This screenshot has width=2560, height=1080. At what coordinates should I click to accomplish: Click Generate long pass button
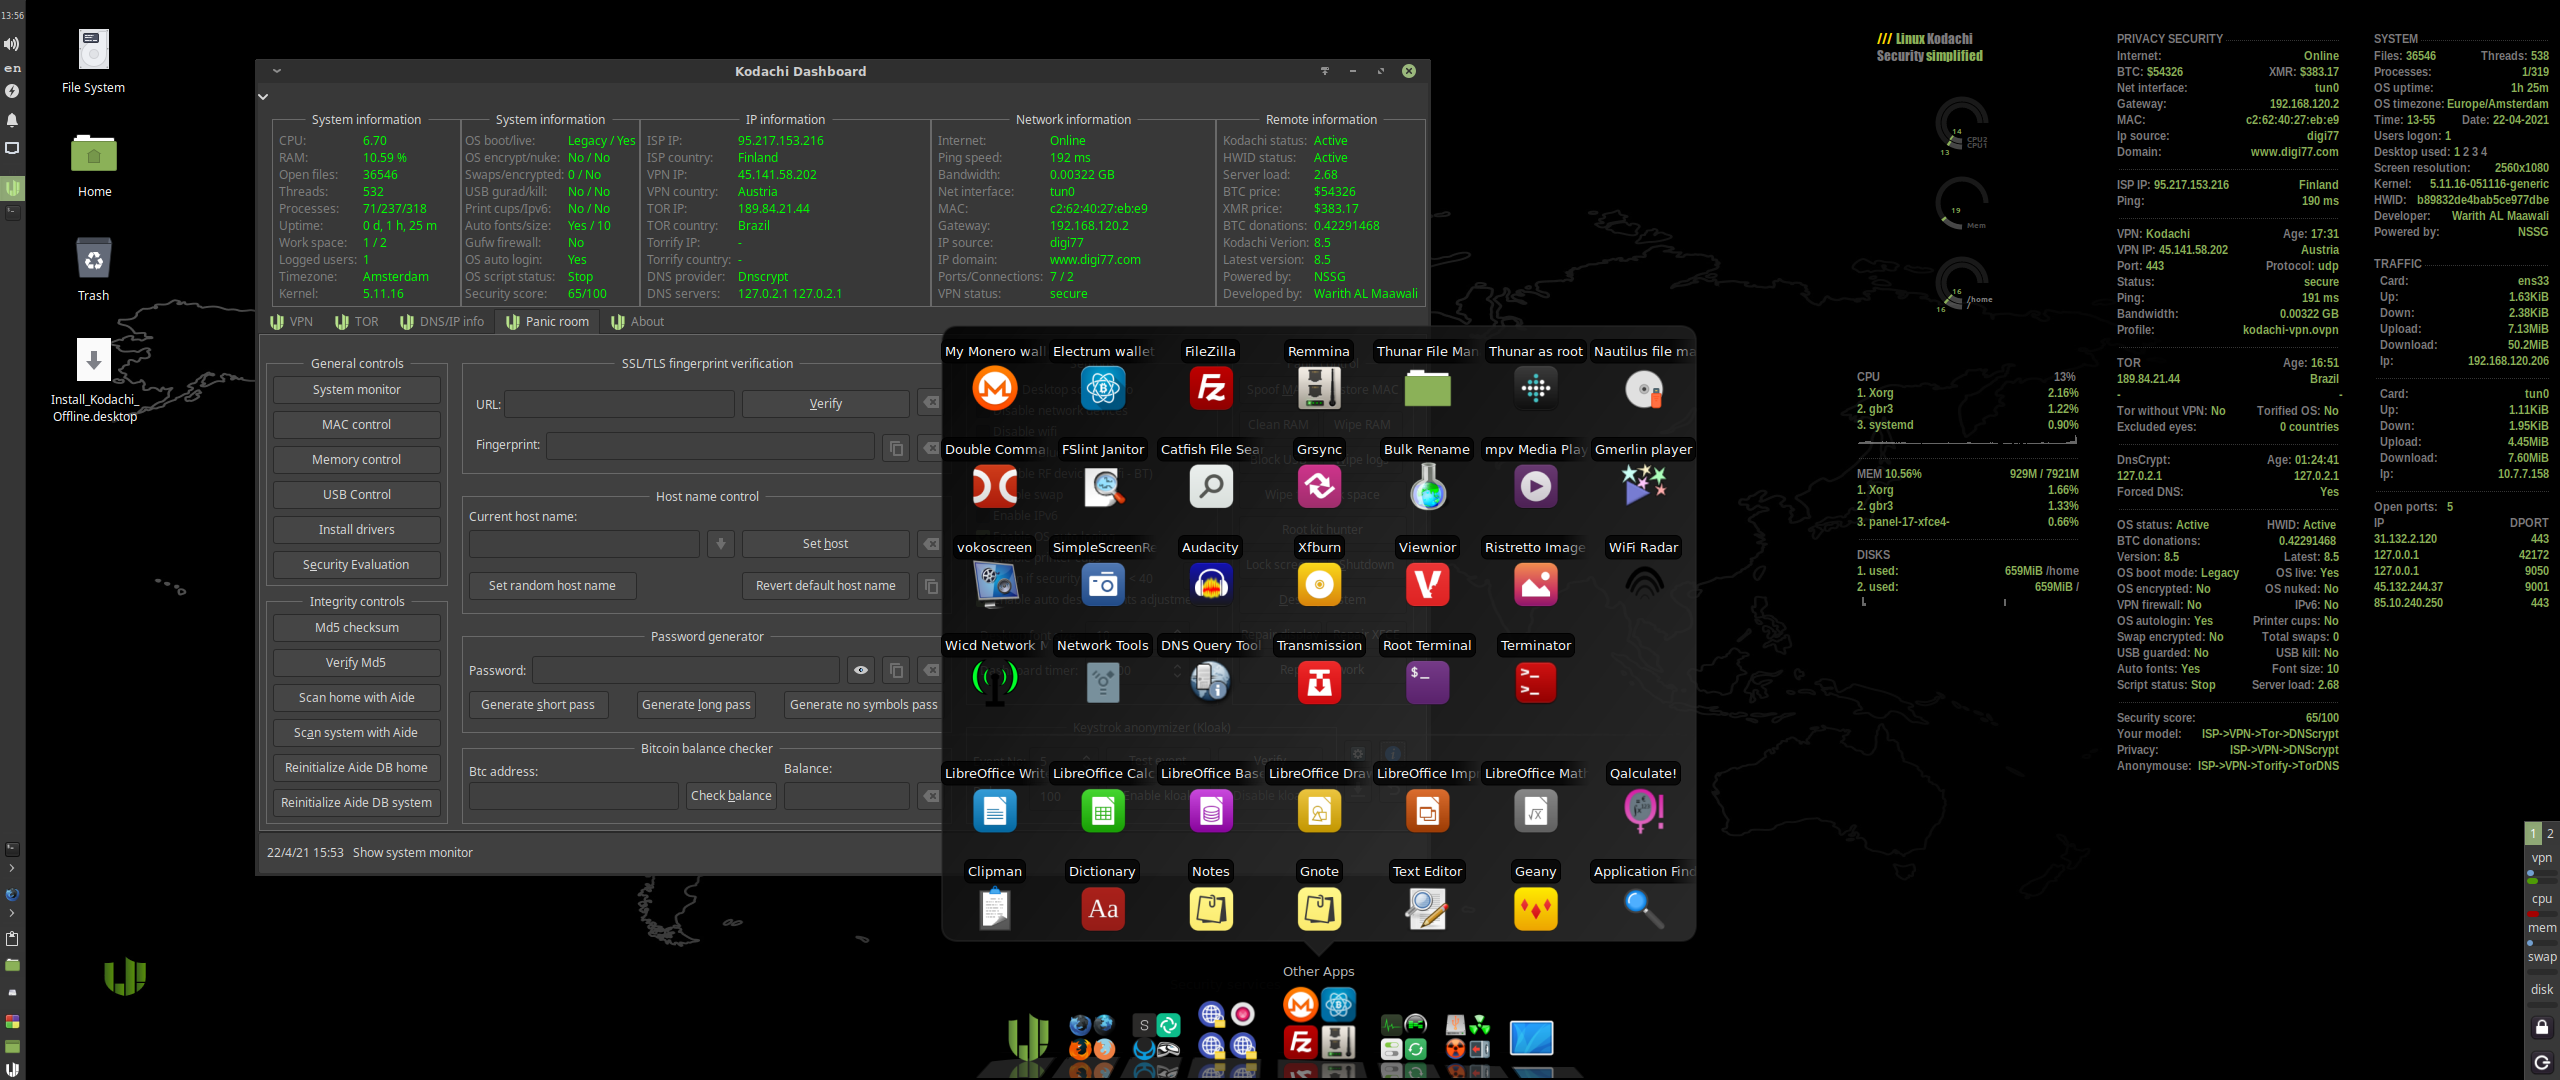point(696,705)
